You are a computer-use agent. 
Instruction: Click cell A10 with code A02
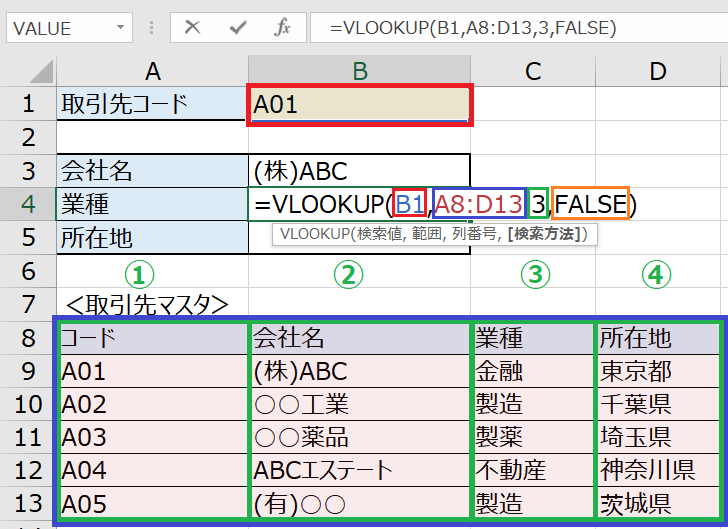[x=152, y=404]
